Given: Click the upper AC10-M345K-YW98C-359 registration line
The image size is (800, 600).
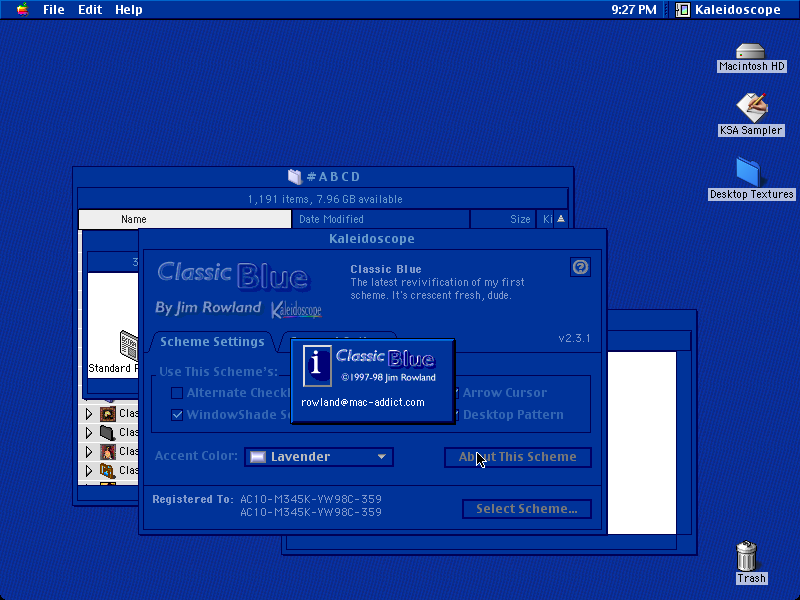Looking at the screenshot, I should coord(311,499).
